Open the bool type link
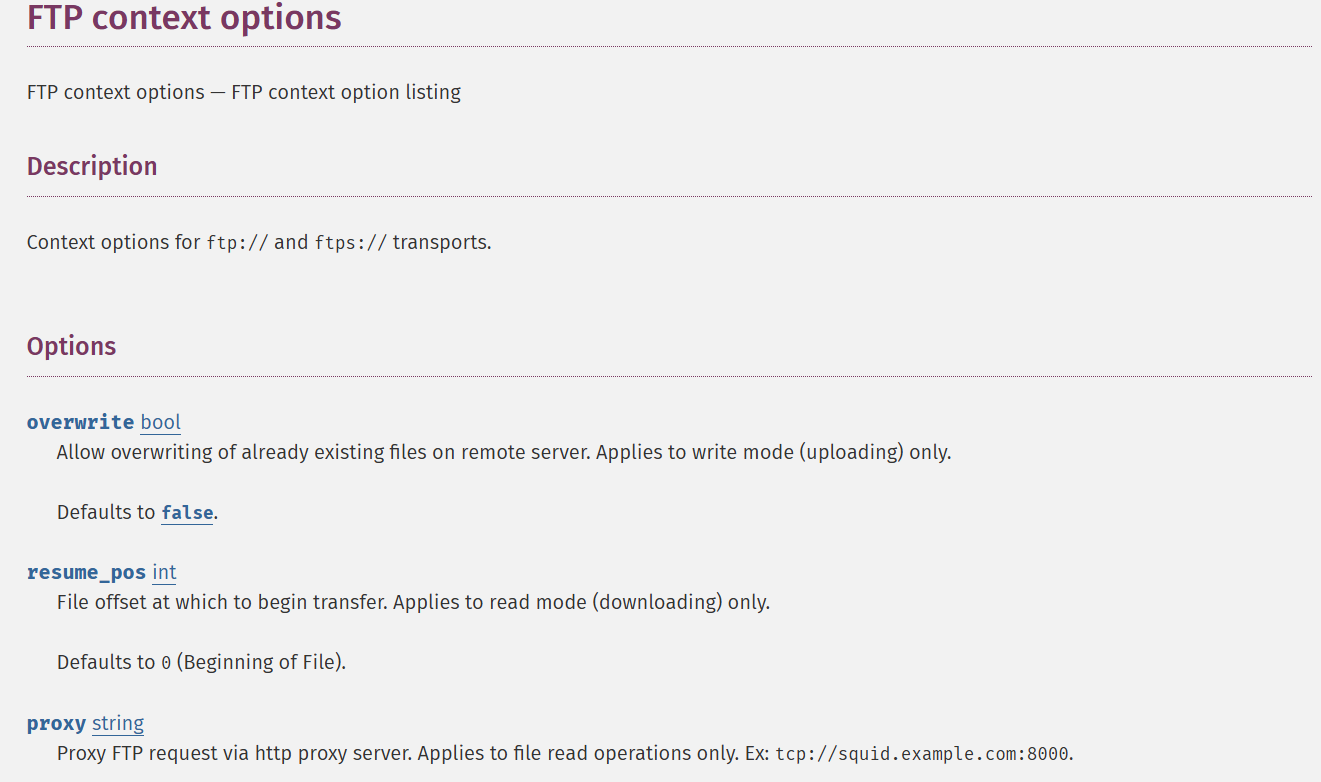The image size is (1321, 782). [160, 422]
